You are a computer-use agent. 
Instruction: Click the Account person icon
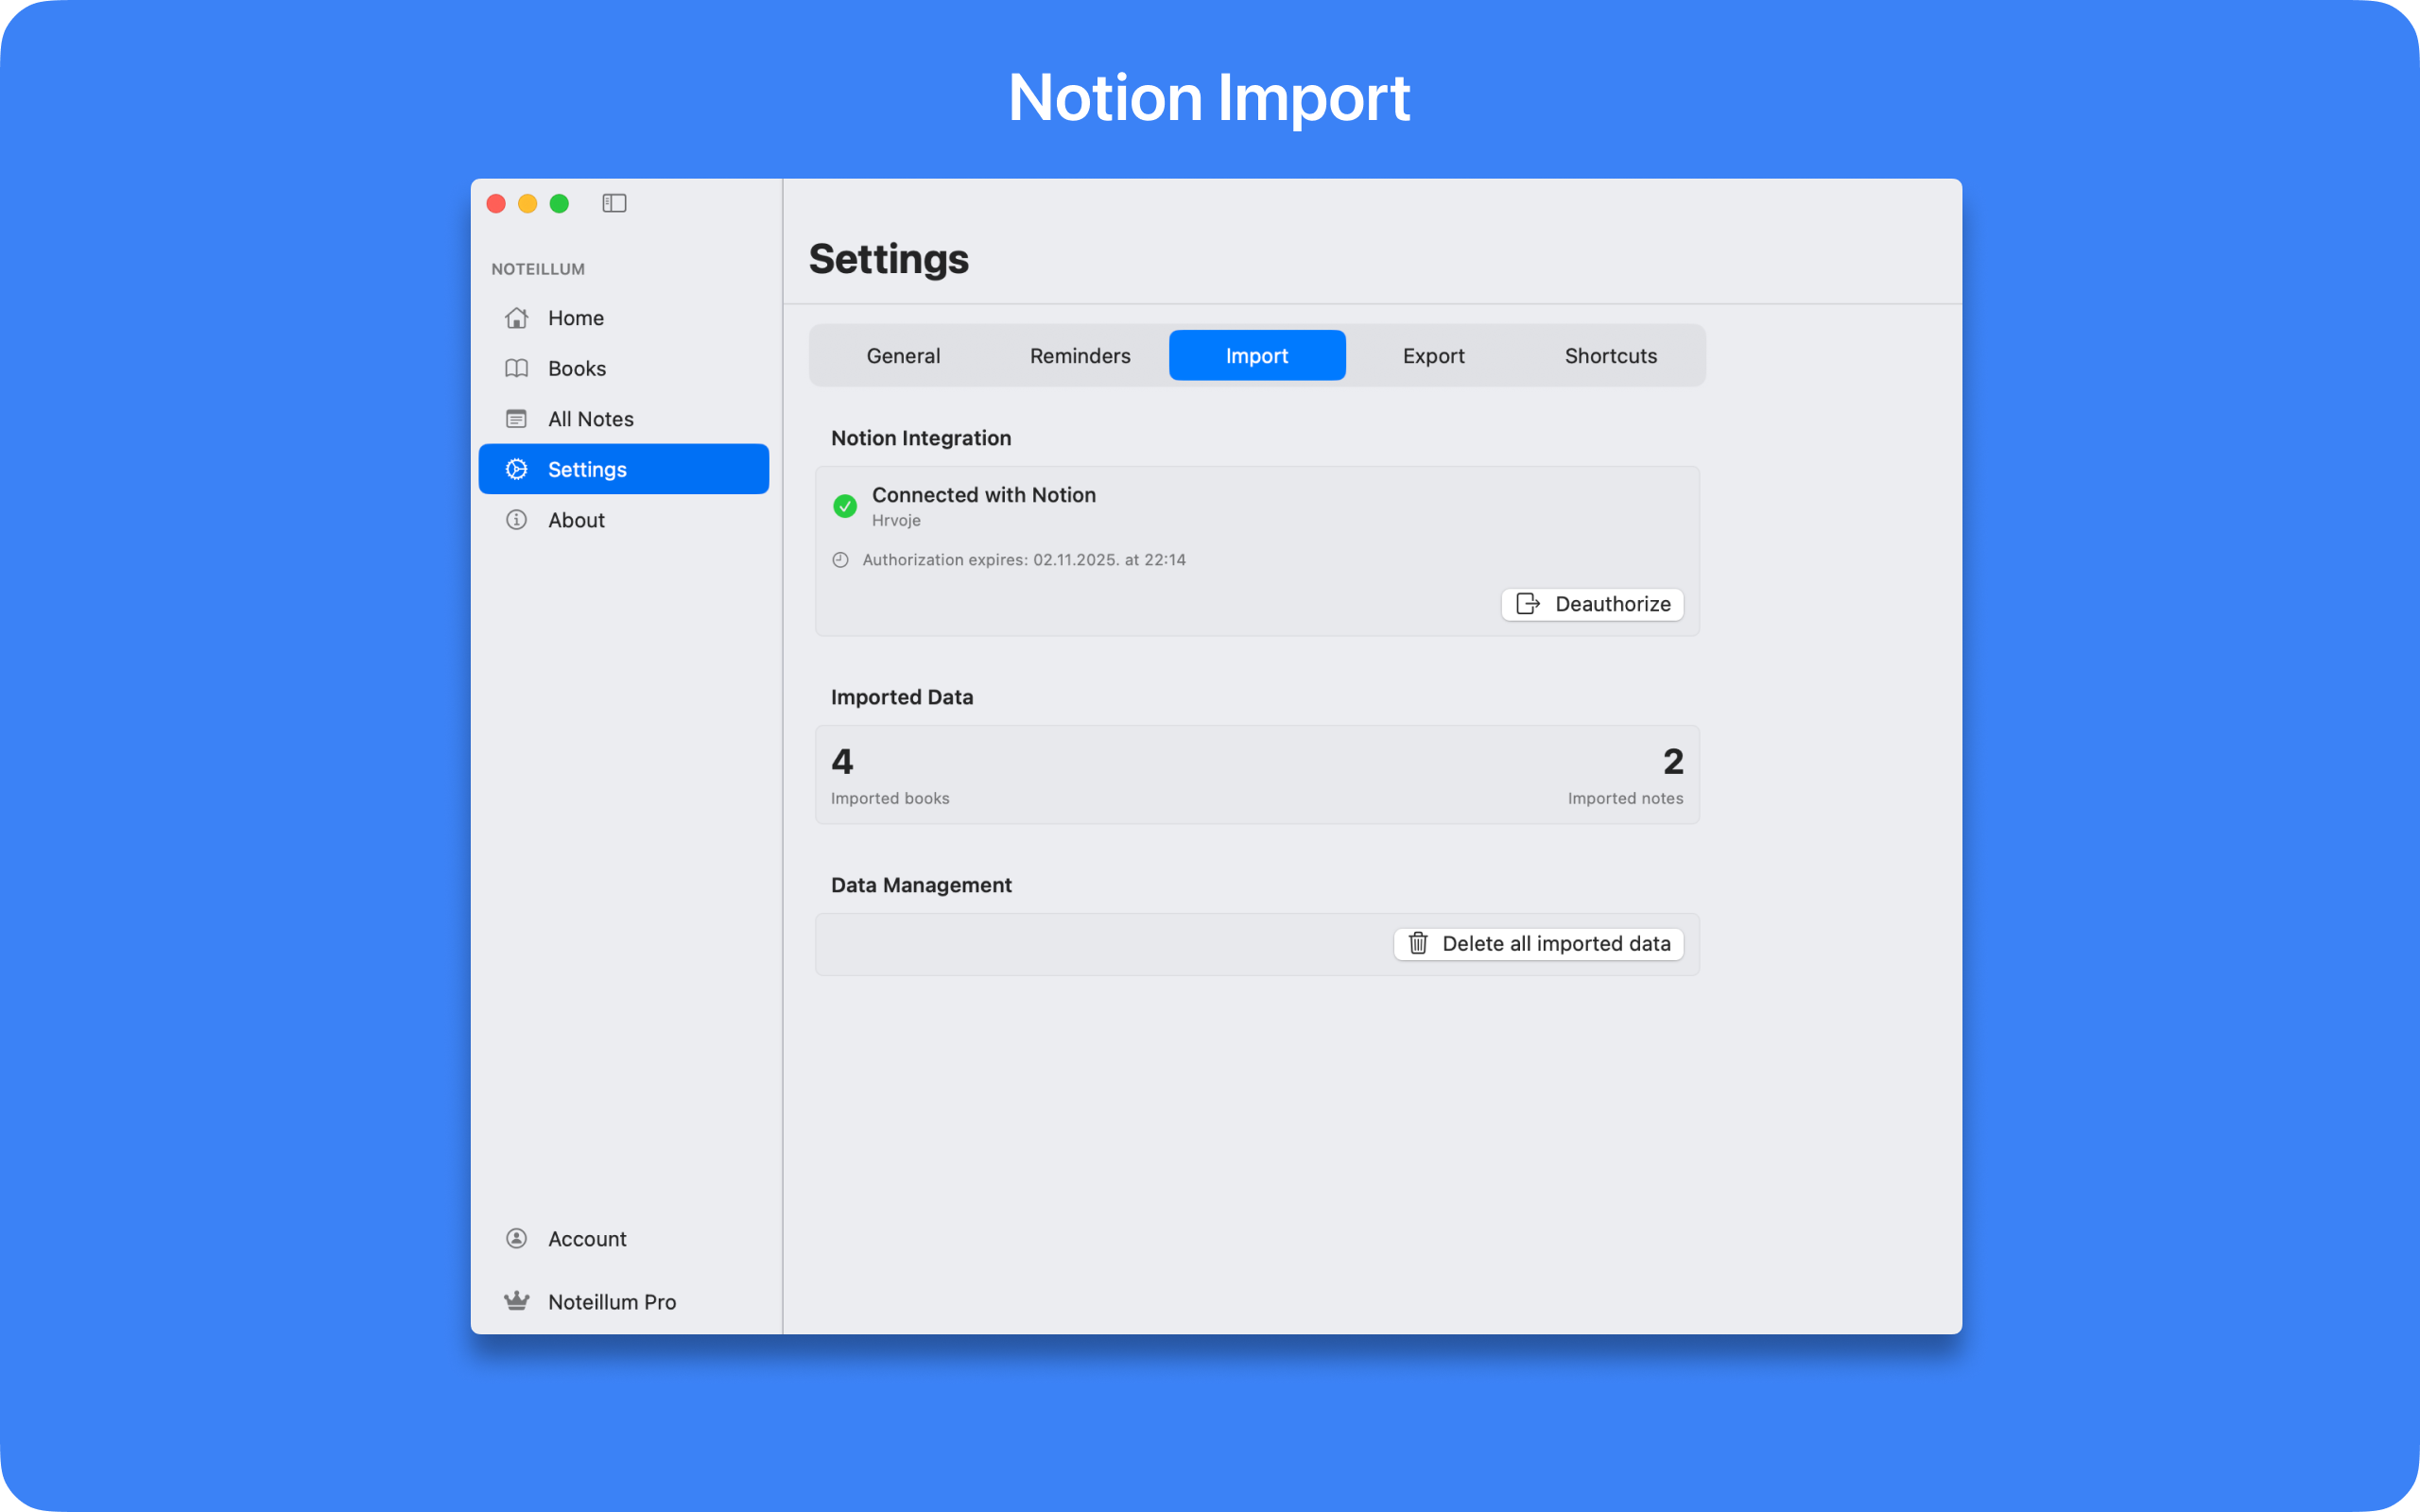[x=516, y=1238]
